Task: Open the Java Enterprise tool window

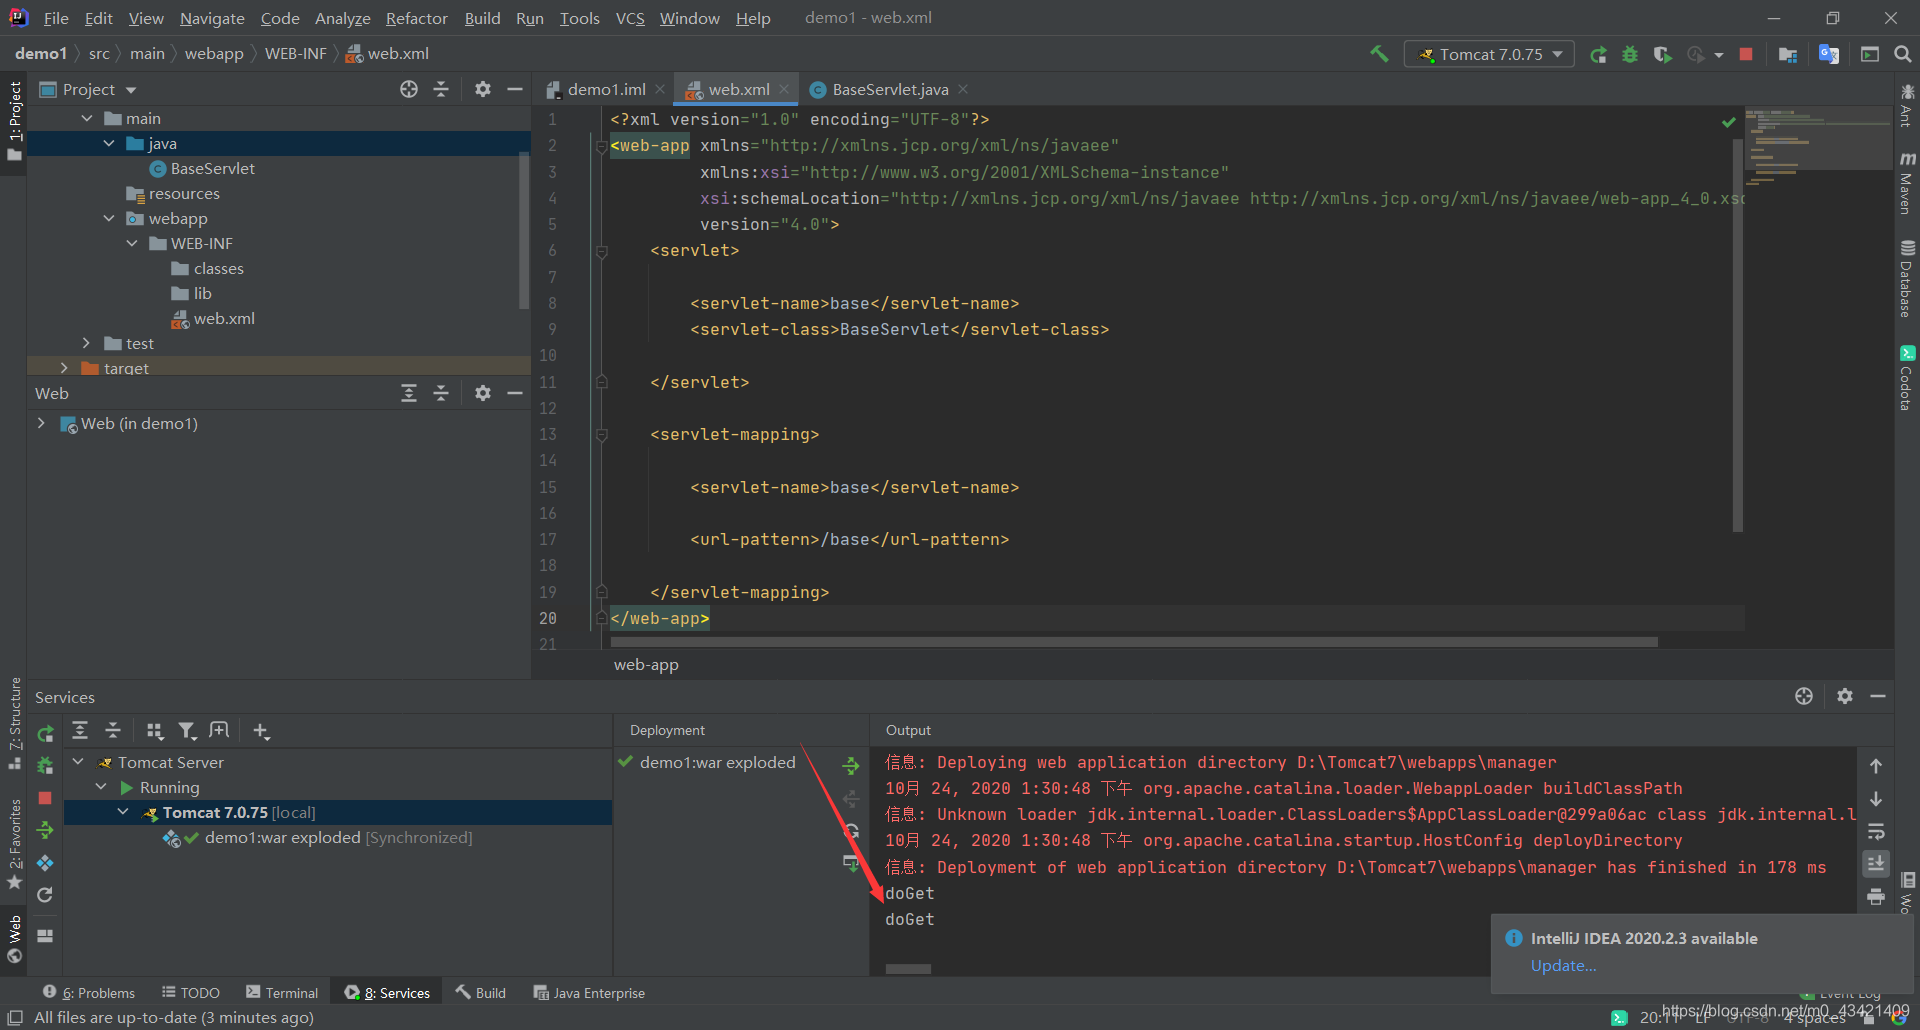Action: (589, 993)
